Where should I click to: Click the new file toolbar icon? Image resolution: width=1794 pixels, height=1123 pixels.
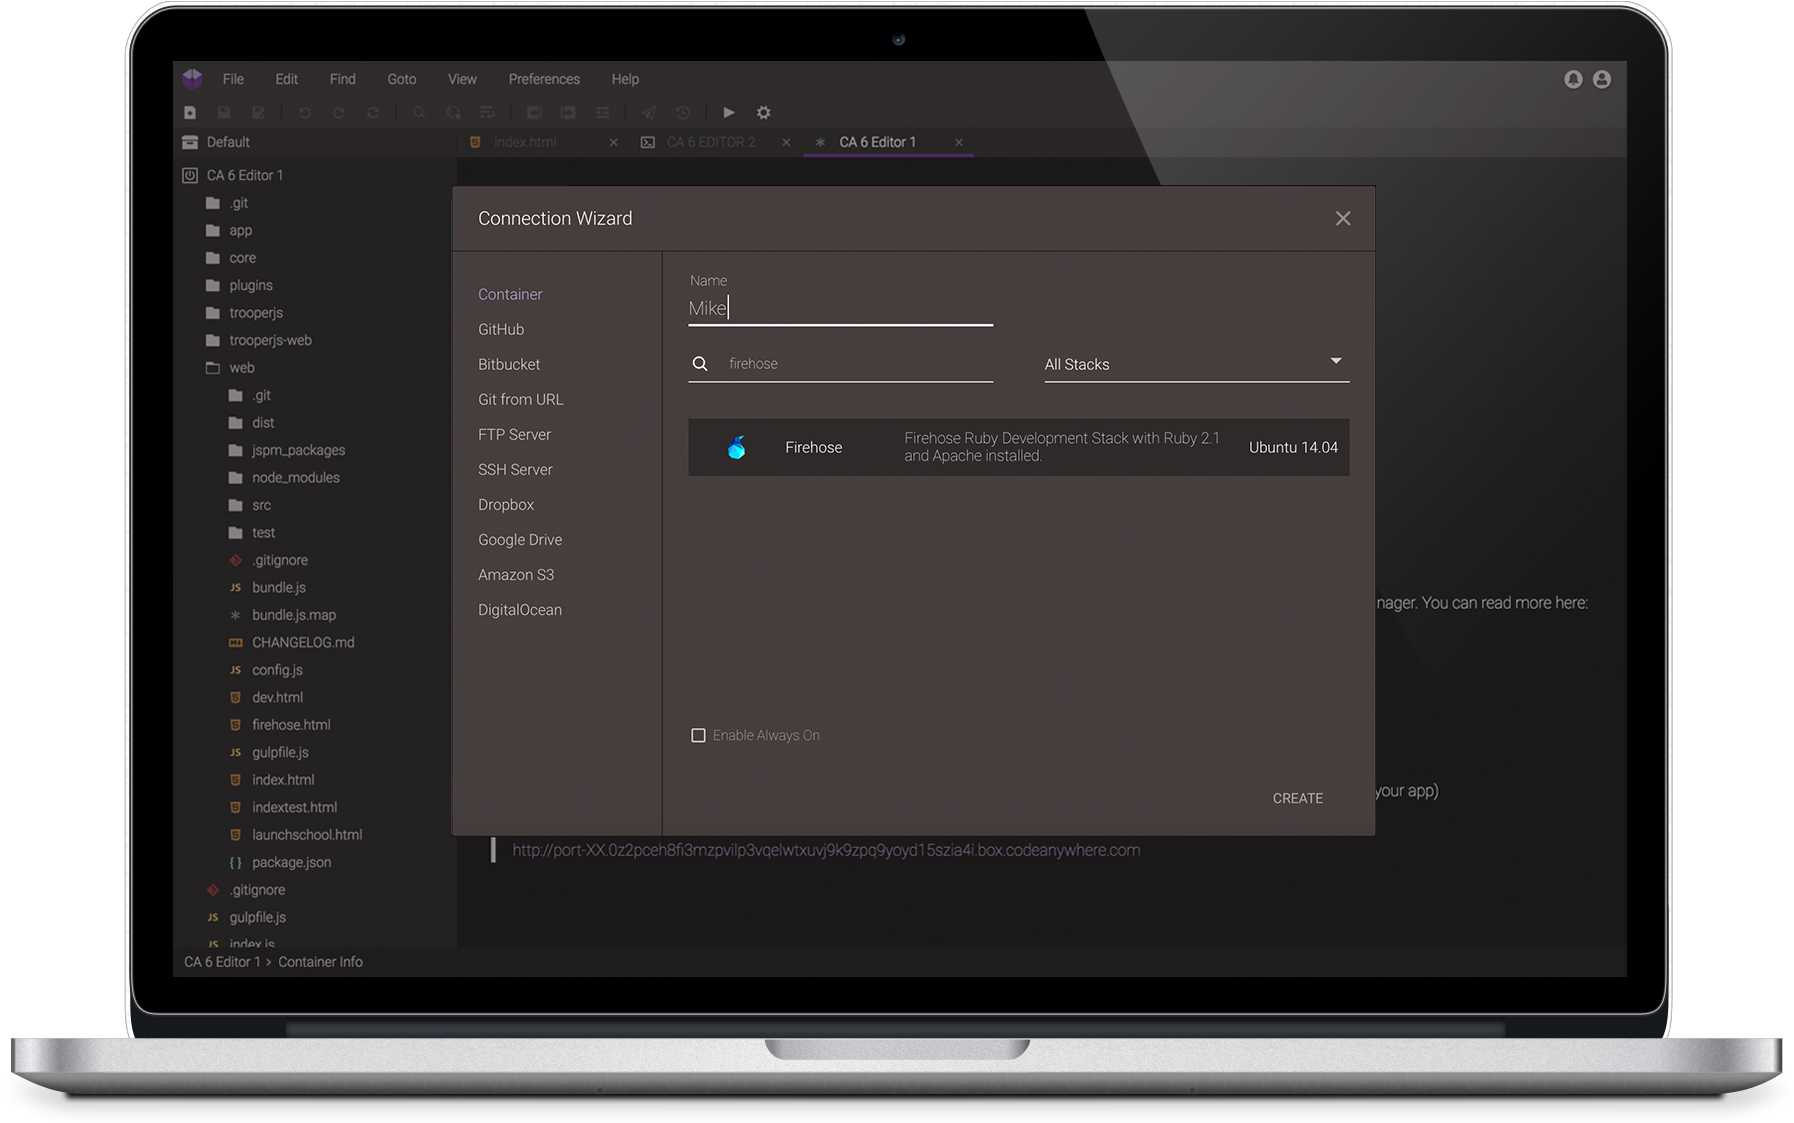tap(190, 113)
